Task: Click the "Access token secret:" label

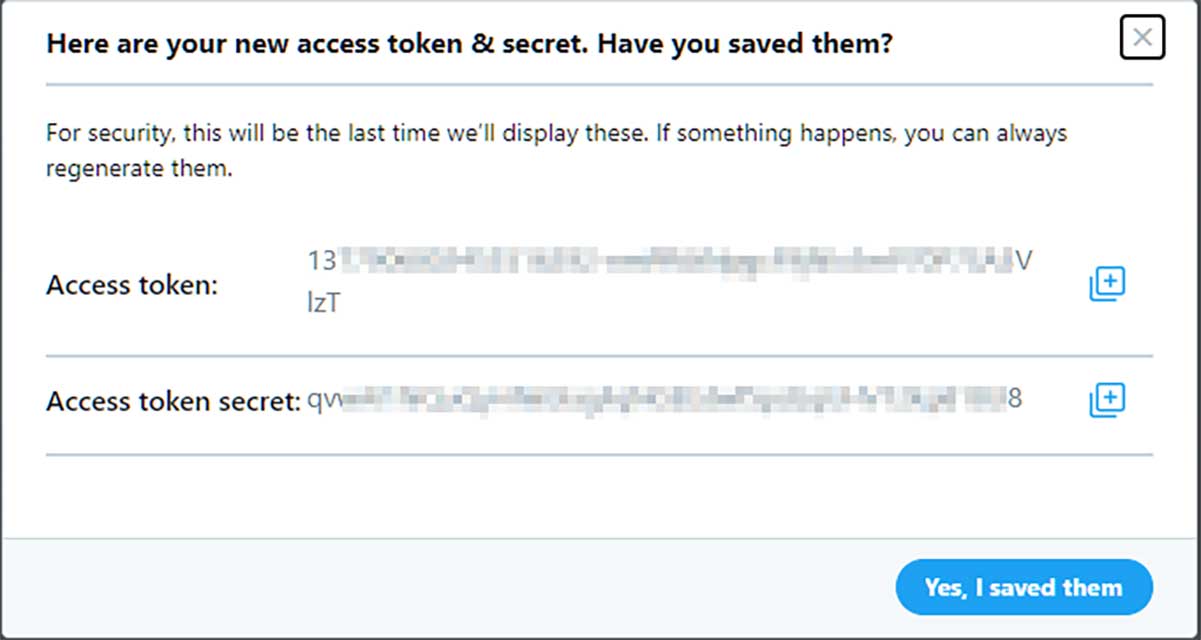Action: 173,402
